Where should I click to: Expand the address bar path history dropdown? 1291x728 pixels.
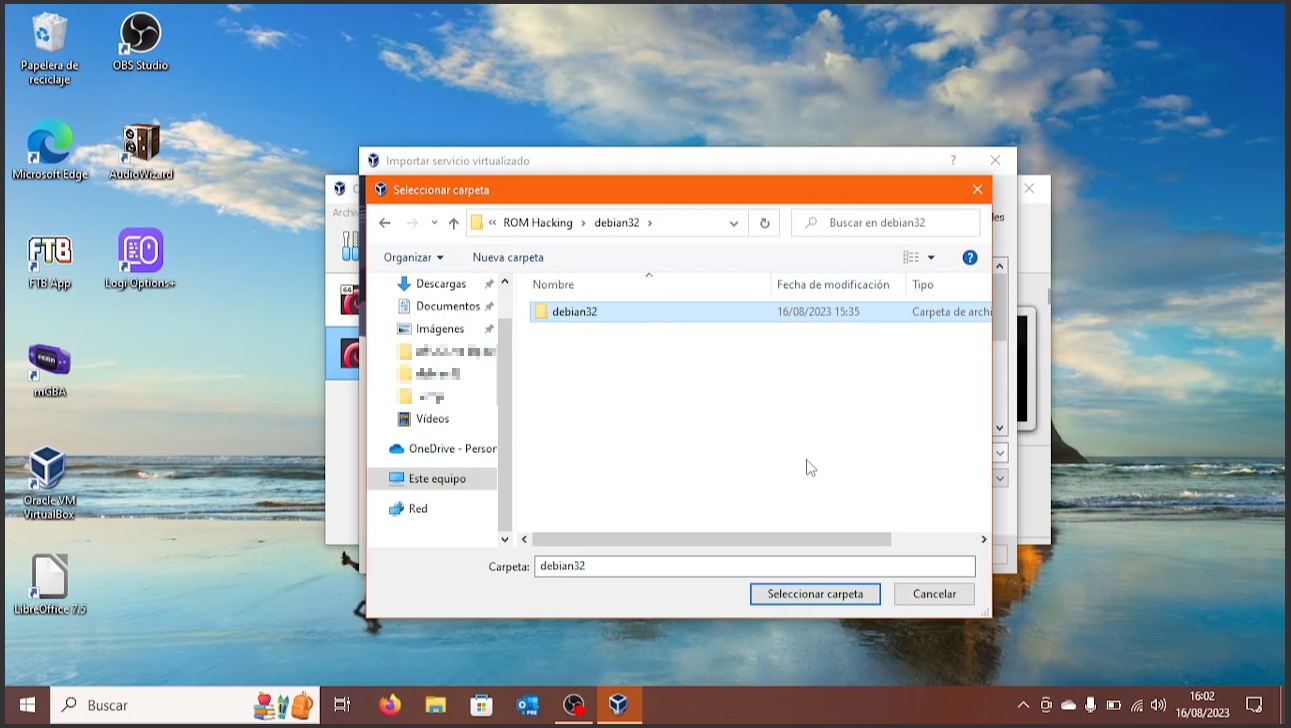click(734, 223)
